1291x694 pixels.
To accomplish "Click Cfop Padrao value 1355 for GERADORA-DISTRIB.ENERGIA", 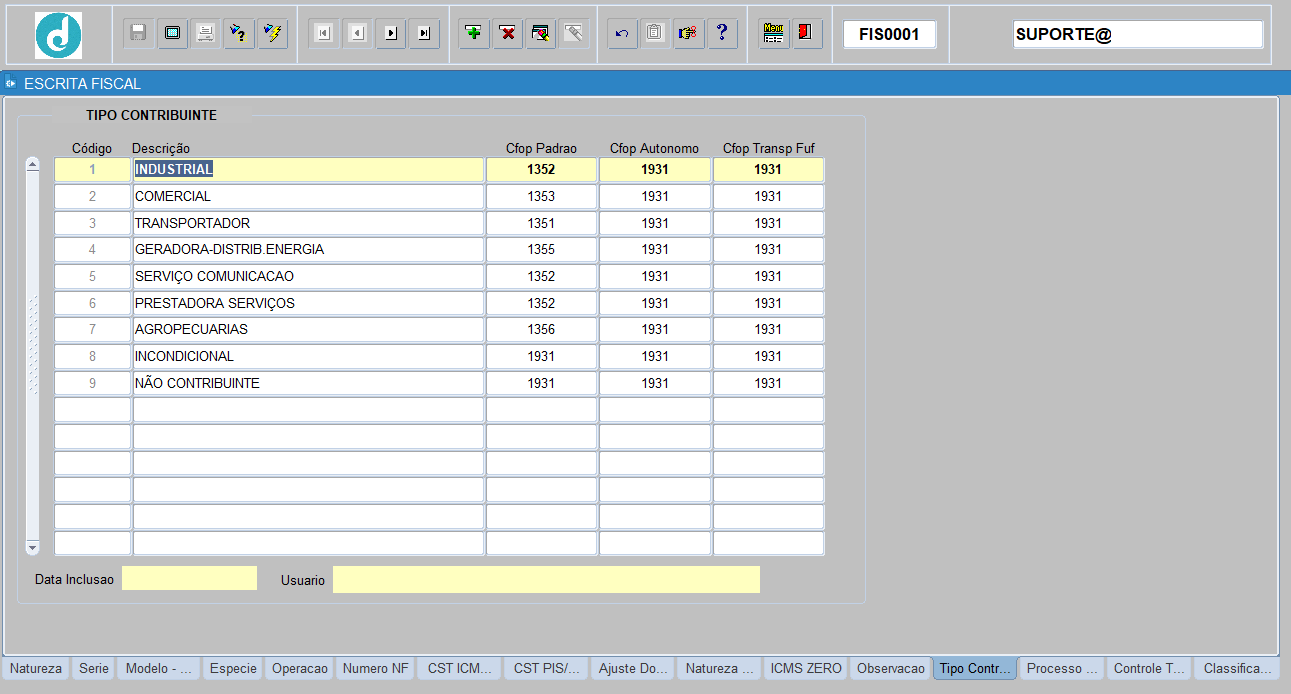I will (541, 250).
